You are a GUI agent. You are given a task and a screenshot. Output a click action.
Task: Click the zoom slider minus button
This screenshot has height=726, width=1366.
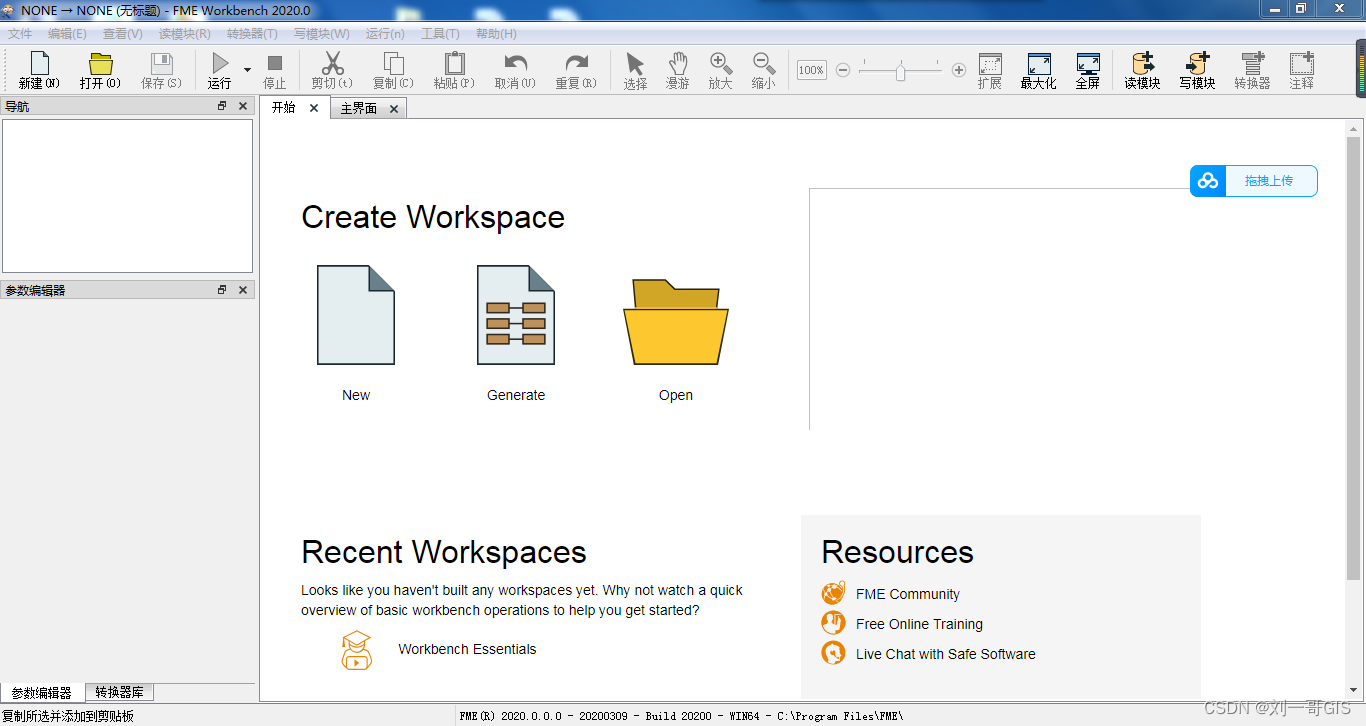pos(843,70)
